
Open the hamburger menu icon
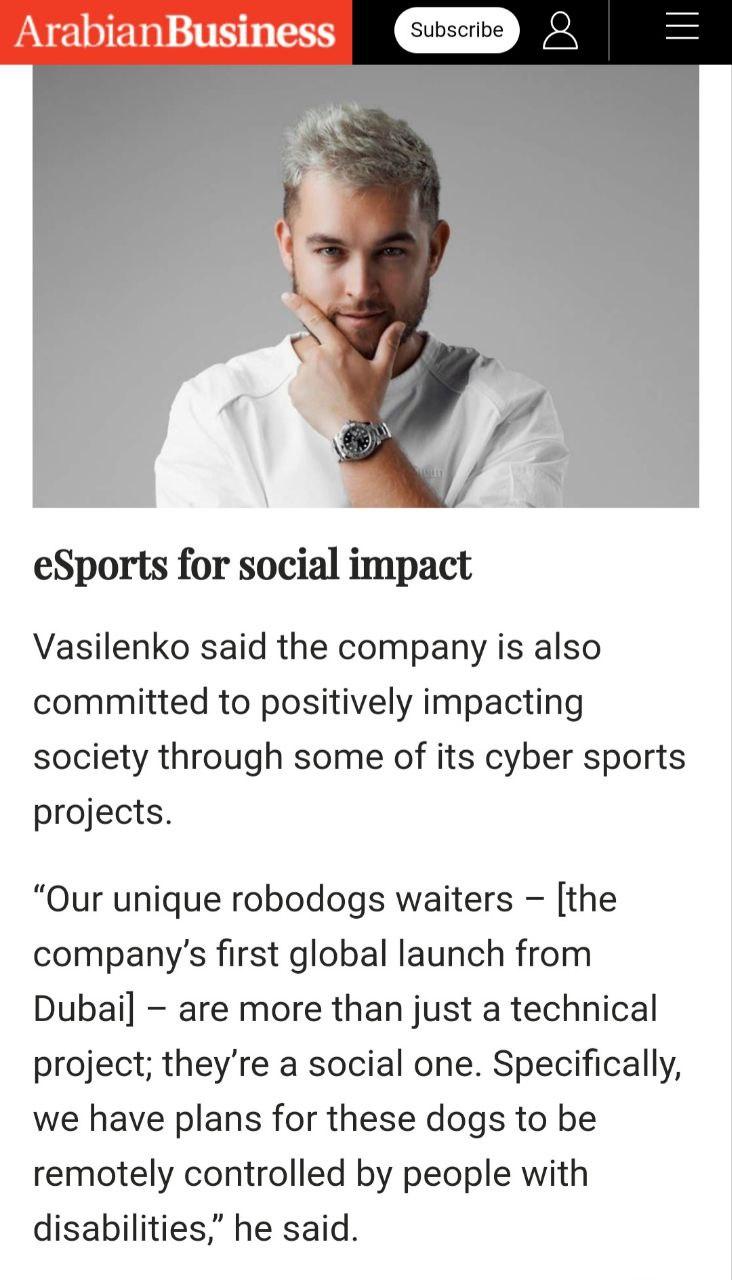coord(681,28)
